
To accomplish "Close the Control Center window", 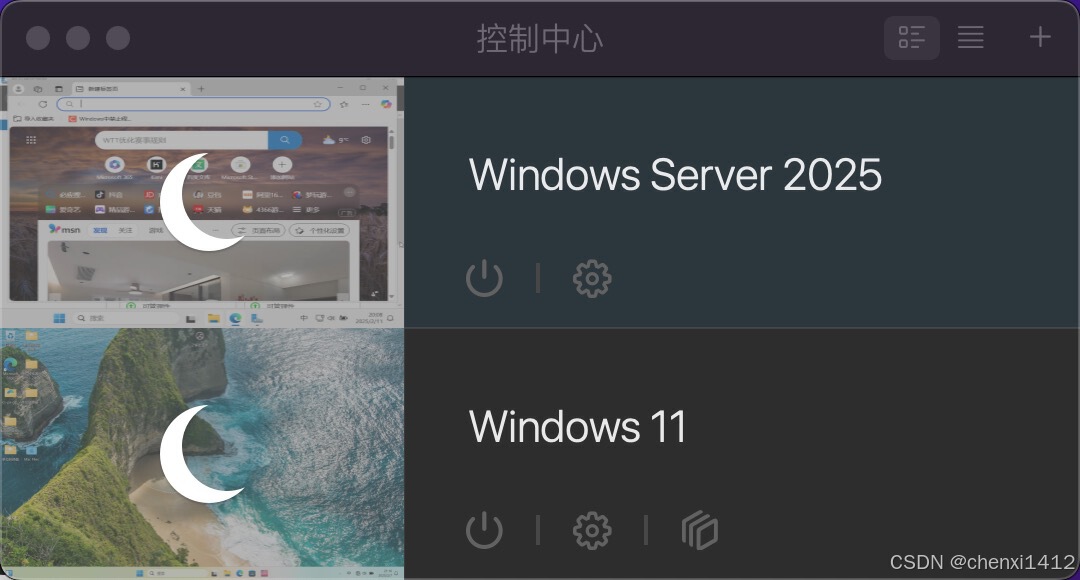I will click(x=38, y=38).
